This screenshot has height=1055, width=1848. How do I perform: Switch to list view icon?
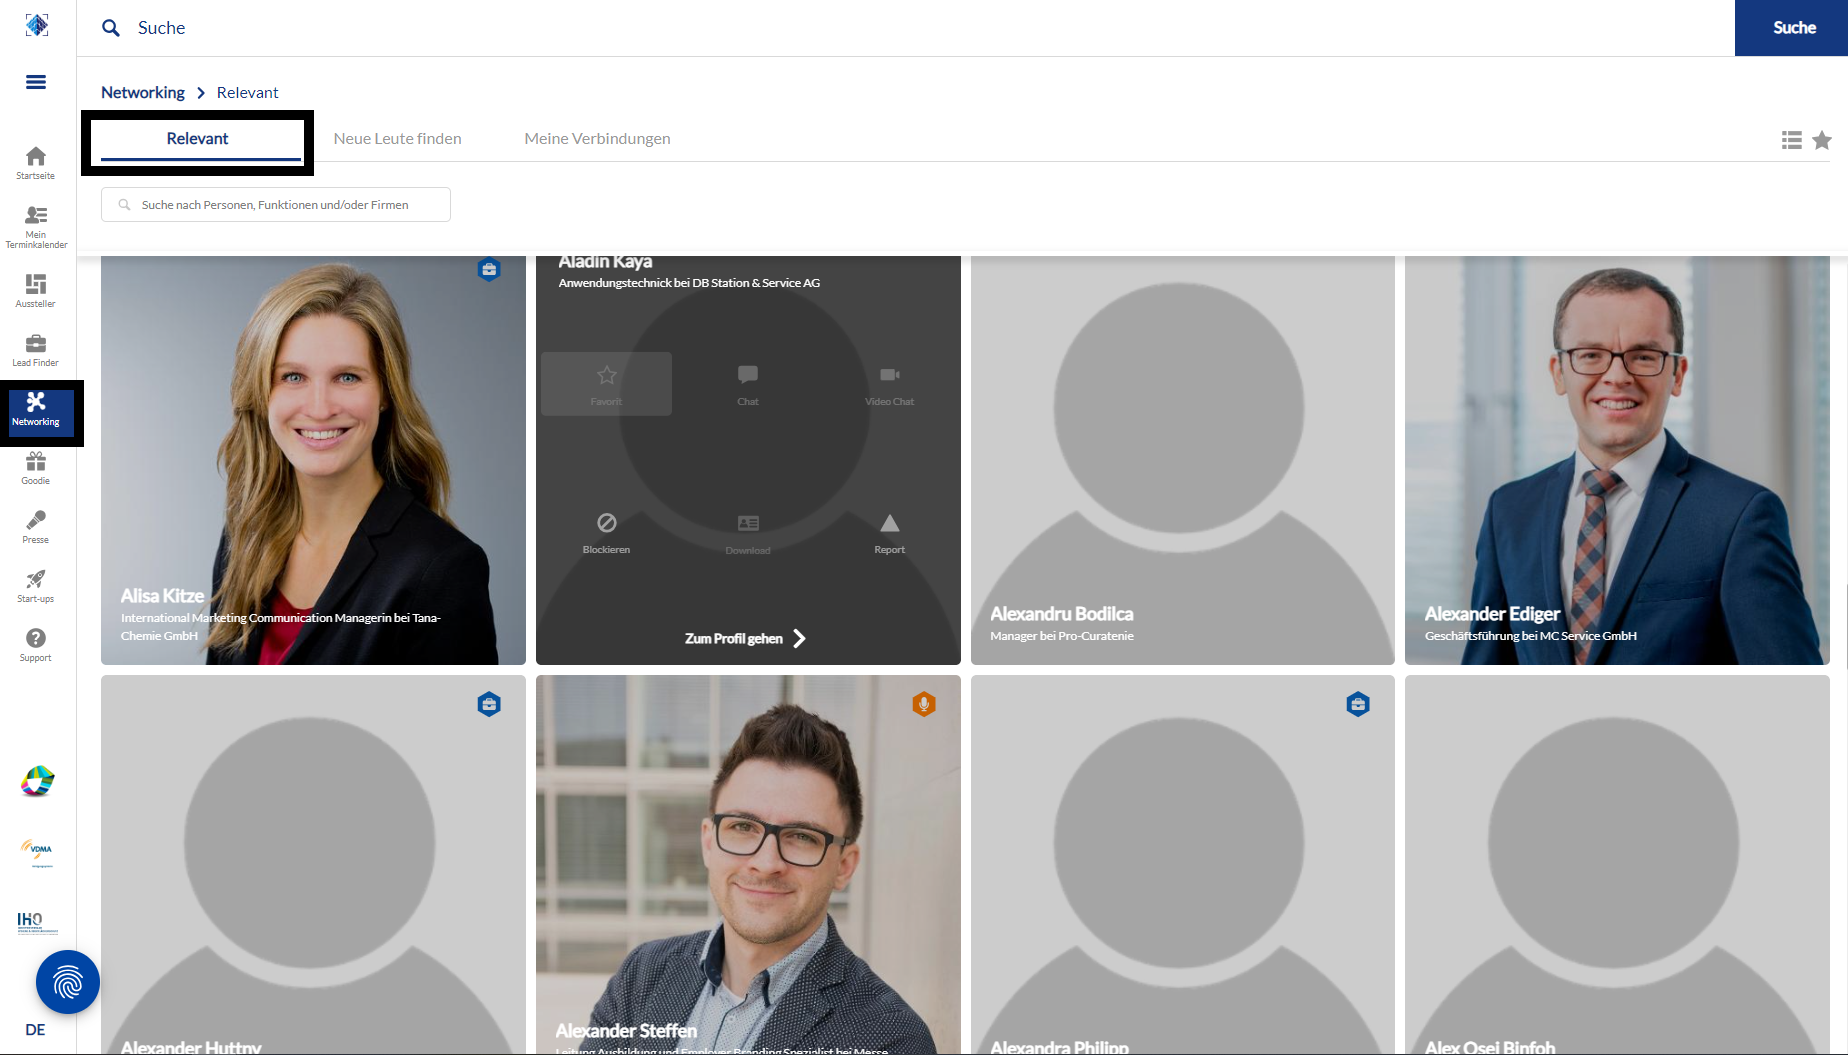[x=1792, y=140]
